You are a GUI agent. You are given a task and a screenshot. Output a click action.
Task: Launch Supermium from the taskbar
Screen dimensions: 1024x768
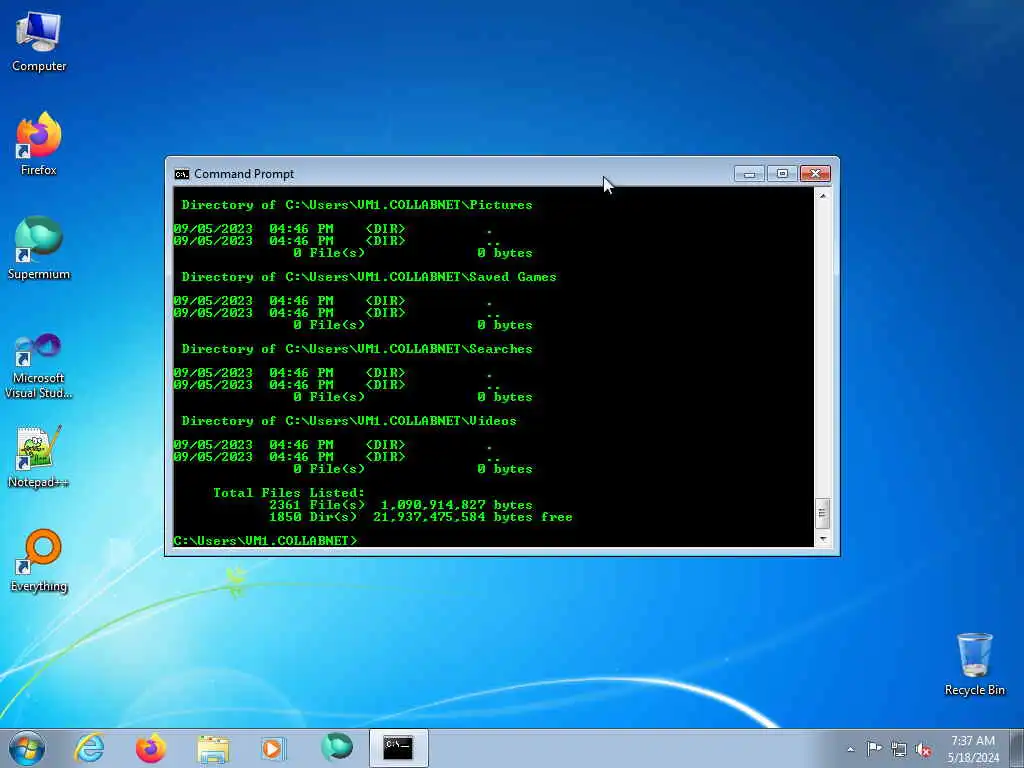point(337,748)
